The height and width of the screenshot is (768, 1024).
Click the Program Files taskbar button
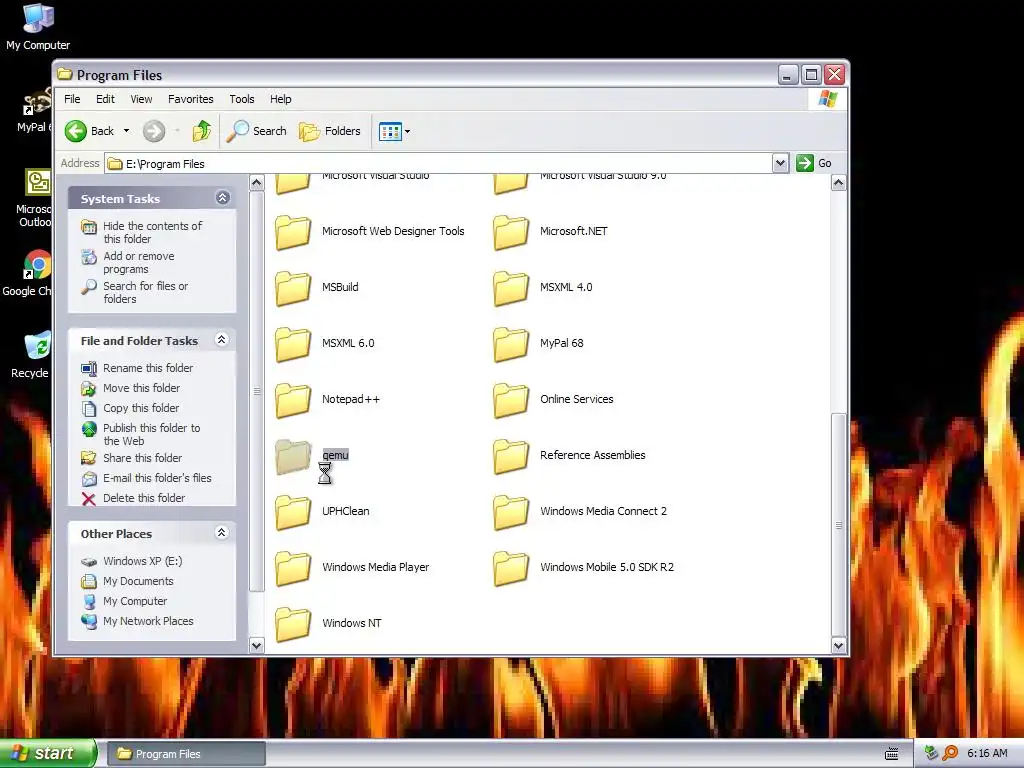(185, 754)
